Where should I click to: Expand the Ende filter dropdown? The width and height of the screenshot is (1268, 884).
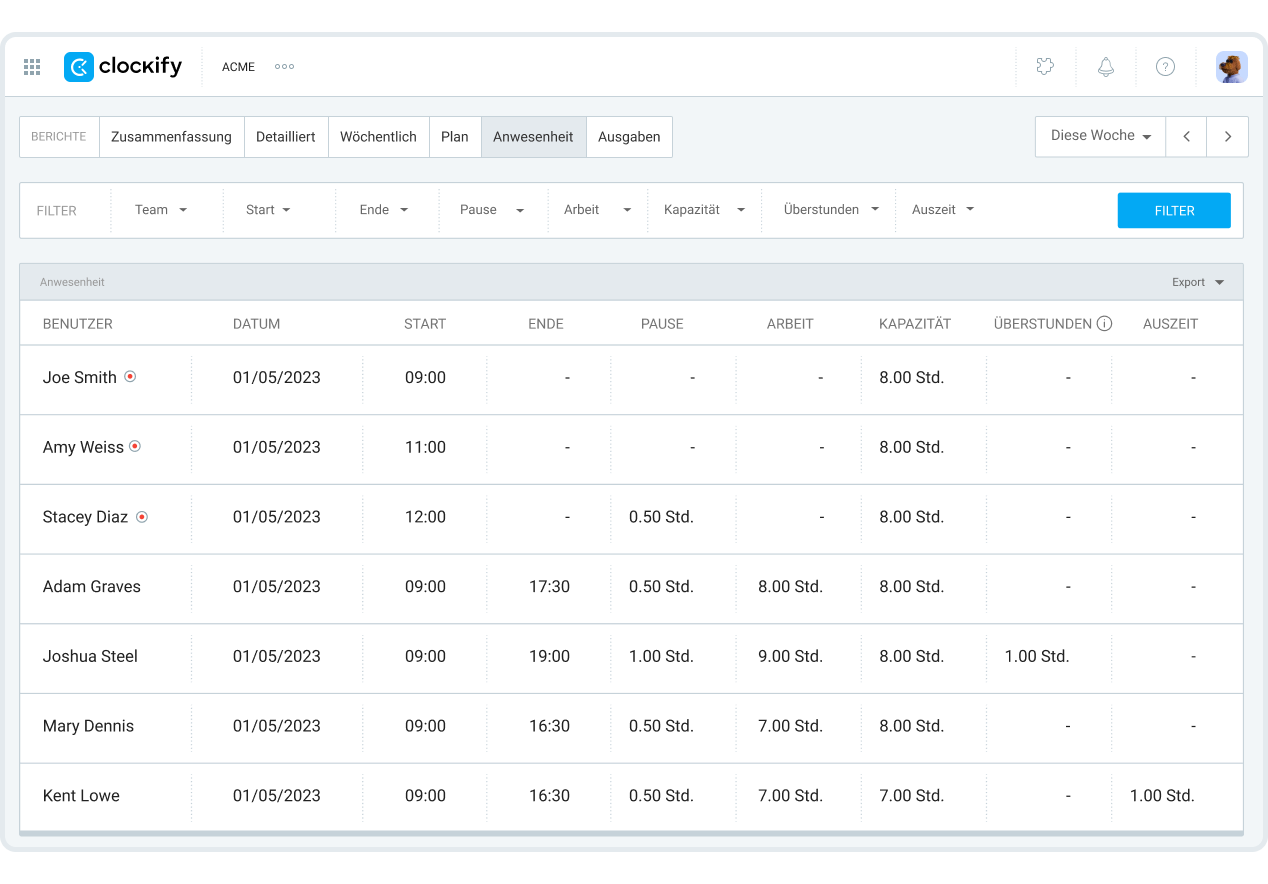384,210
